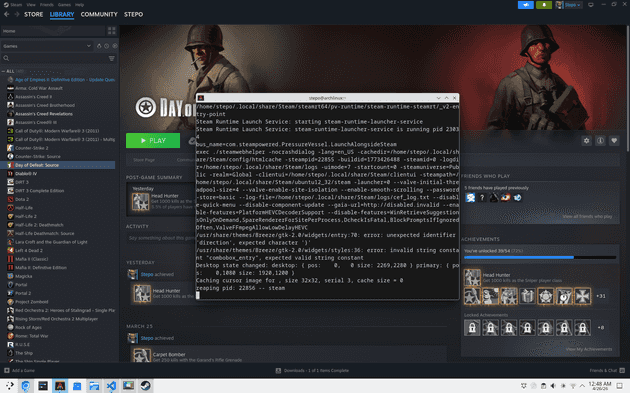Select Rome: Total War in the list

(61, 336)
